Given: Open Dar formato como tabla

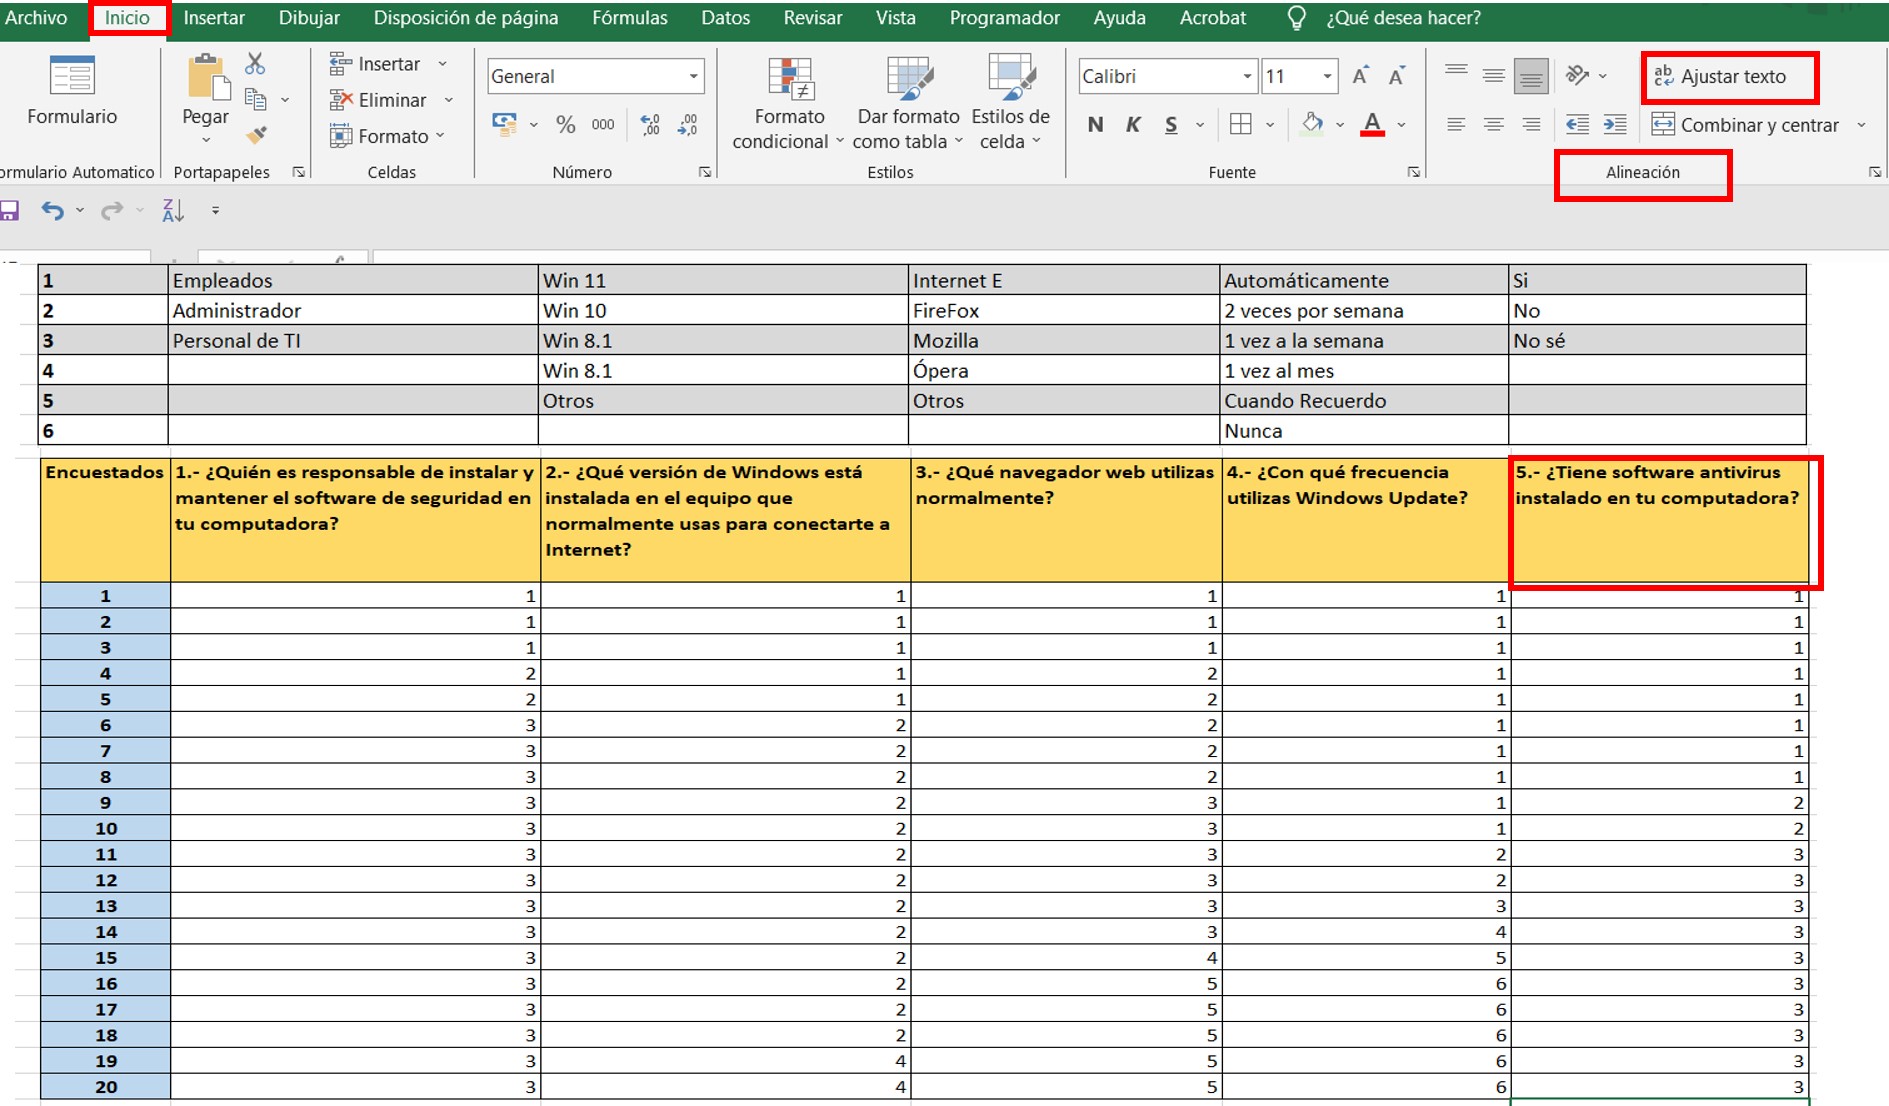Looking at the screenshot, I should click(x=908, y=103).
